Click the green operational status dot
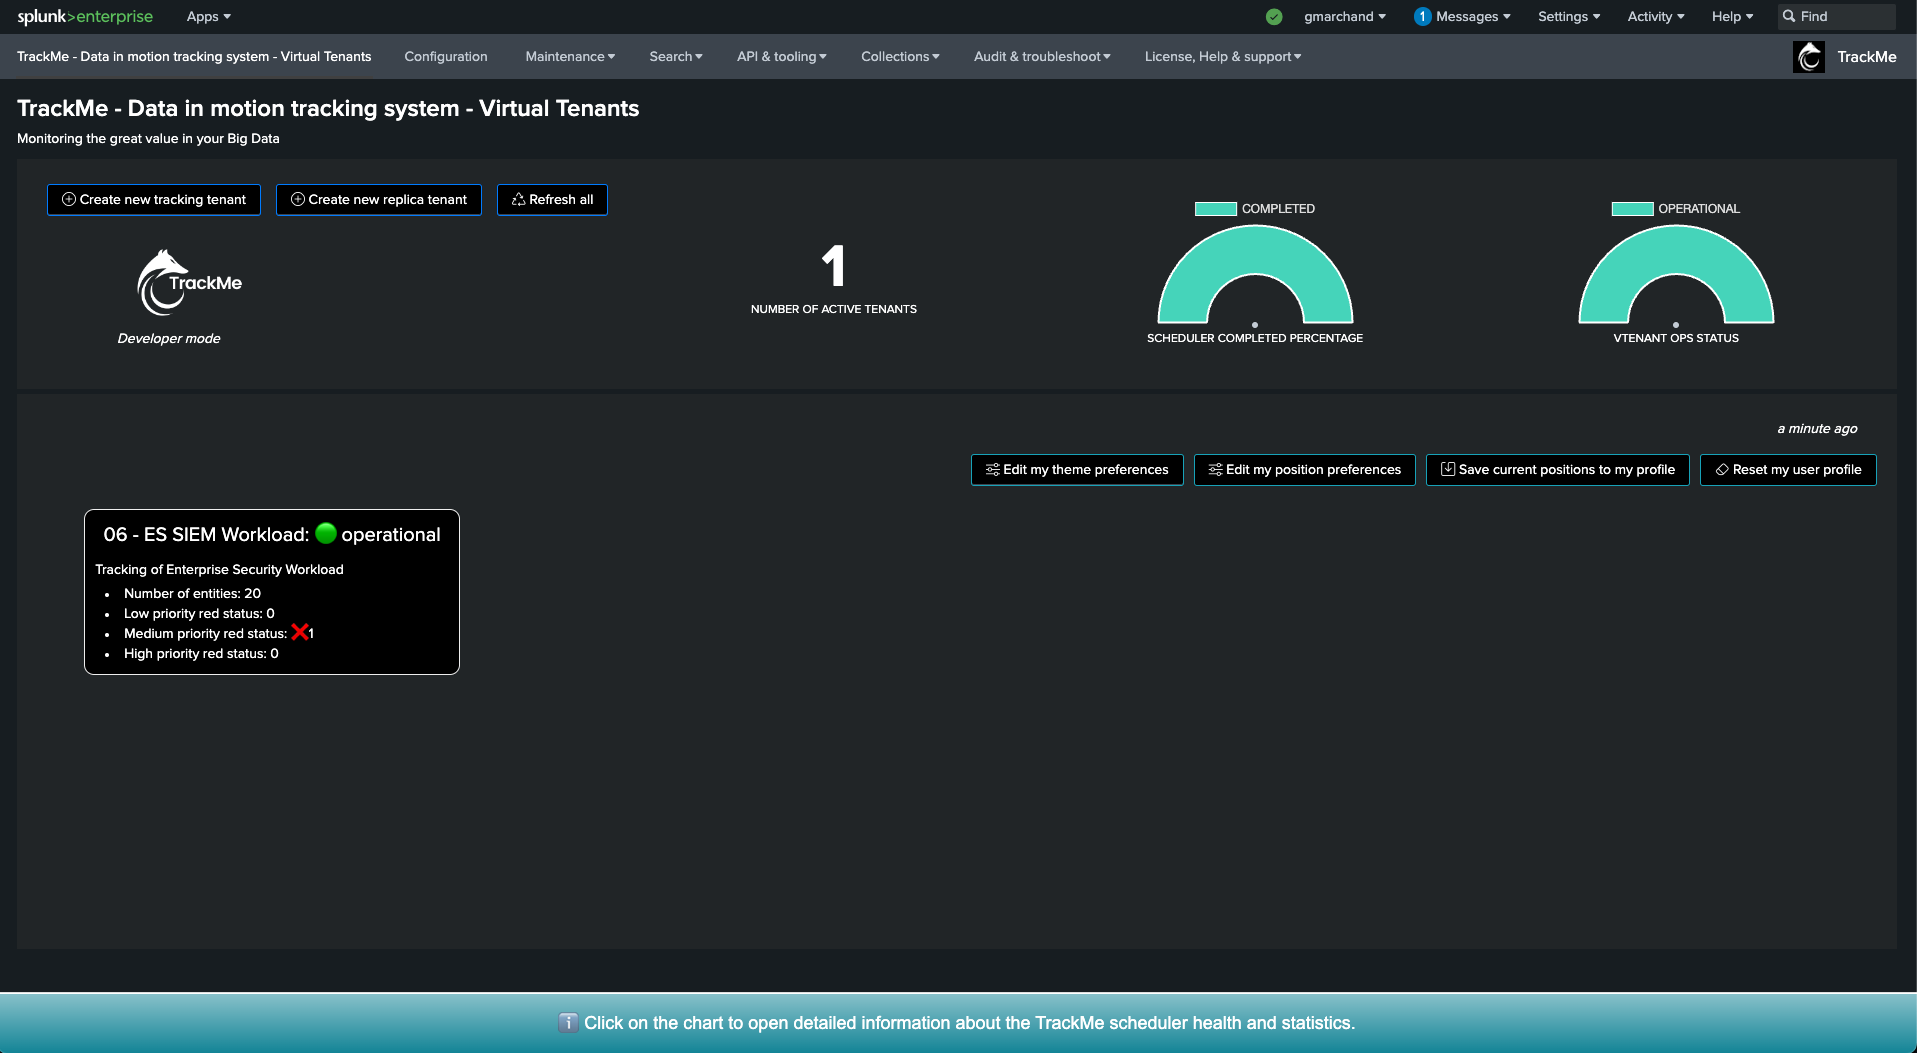 pos(326,533)
